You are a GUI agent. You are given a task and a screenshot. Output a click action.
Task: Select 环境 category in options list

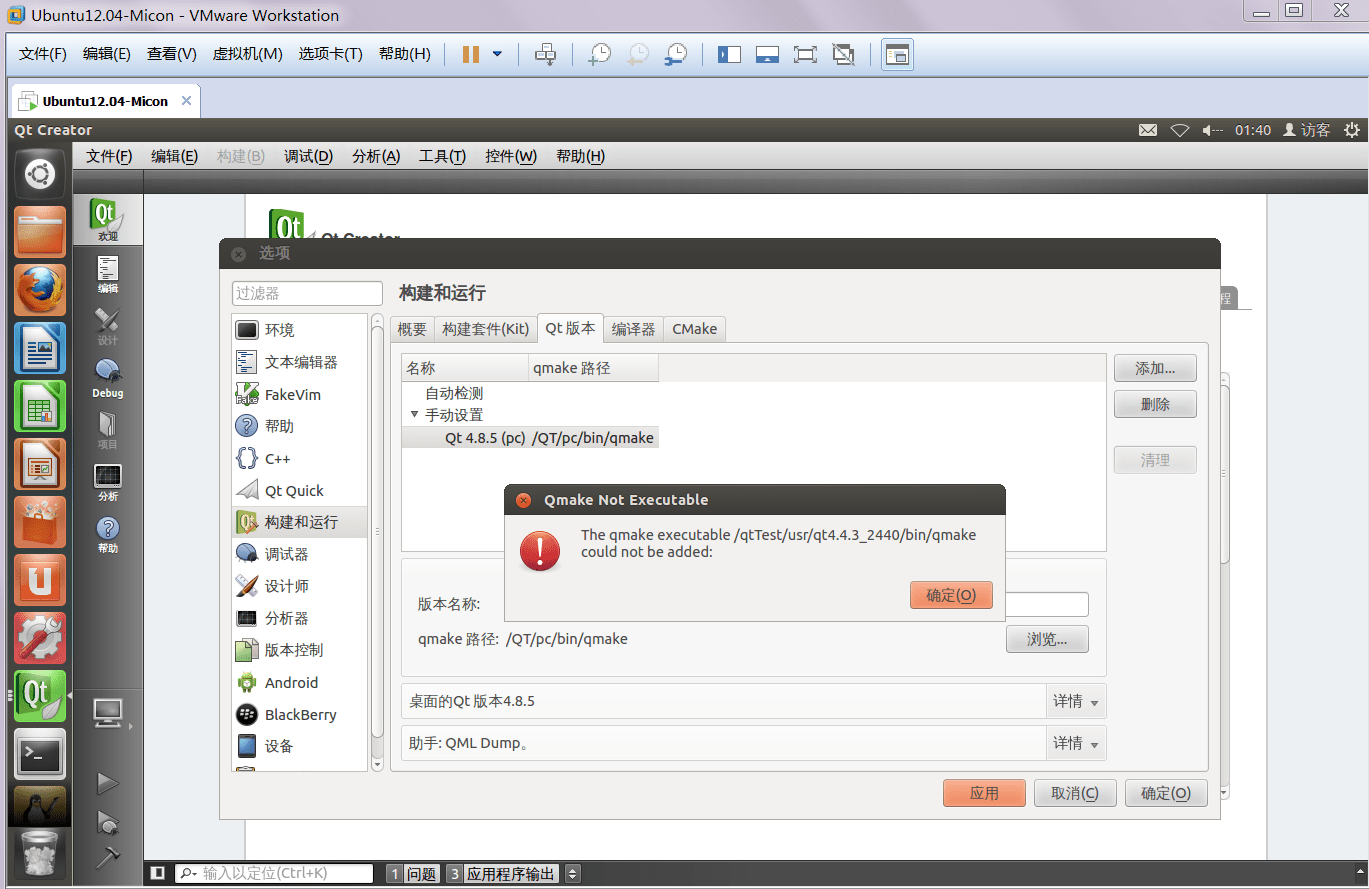(x=299, y=330)
